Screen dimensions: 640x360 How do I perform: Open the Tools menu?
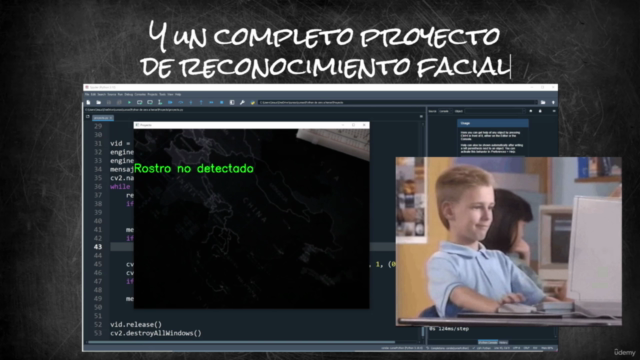[x=162, y=94]
